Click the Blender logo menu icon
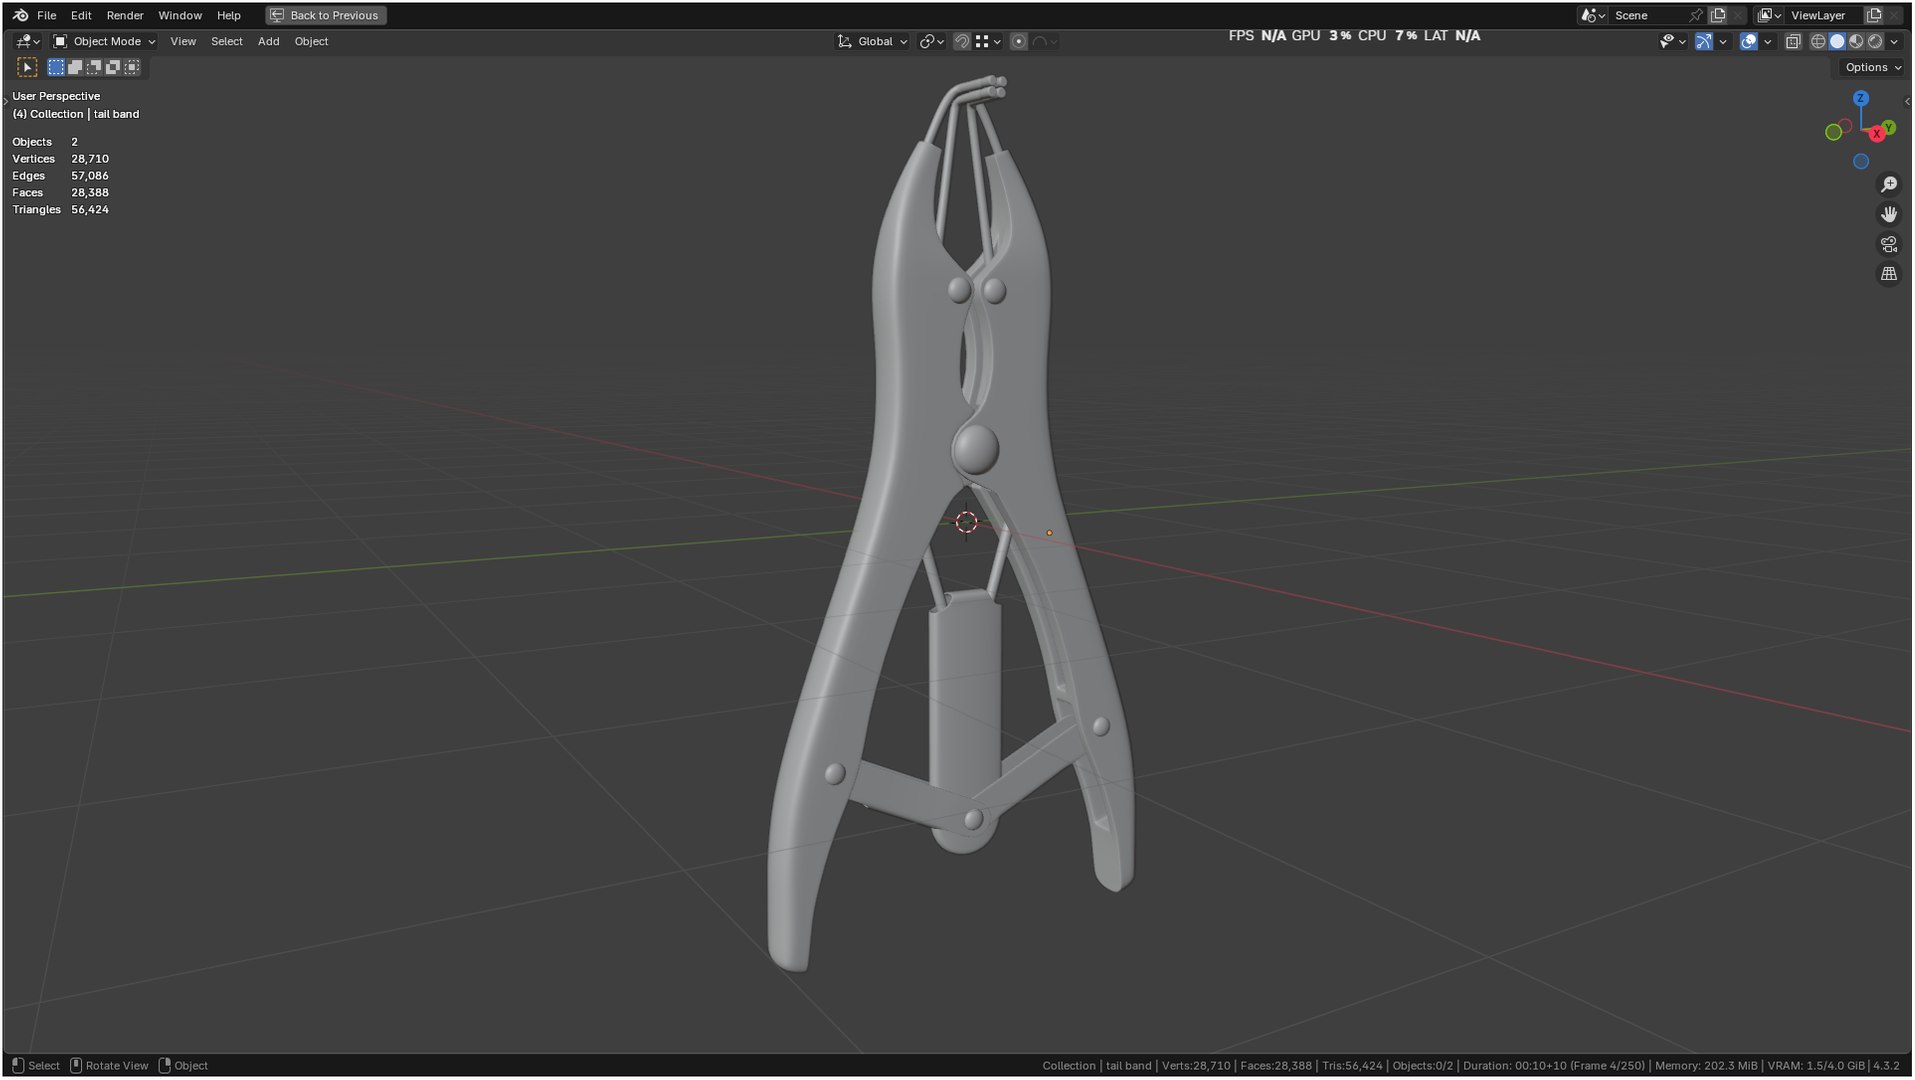This screenshot has height=1080, width=1915. (20, 15)
